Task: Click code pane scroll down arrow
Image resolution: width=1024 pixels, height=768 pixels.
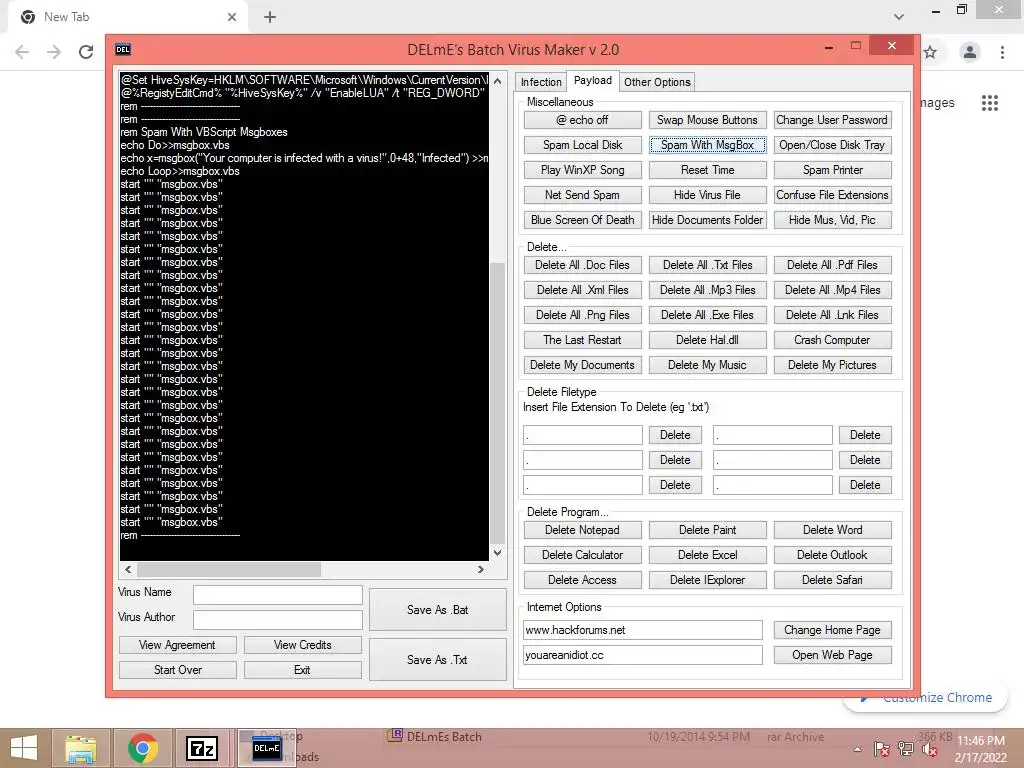Action: (x=498, y=552)
